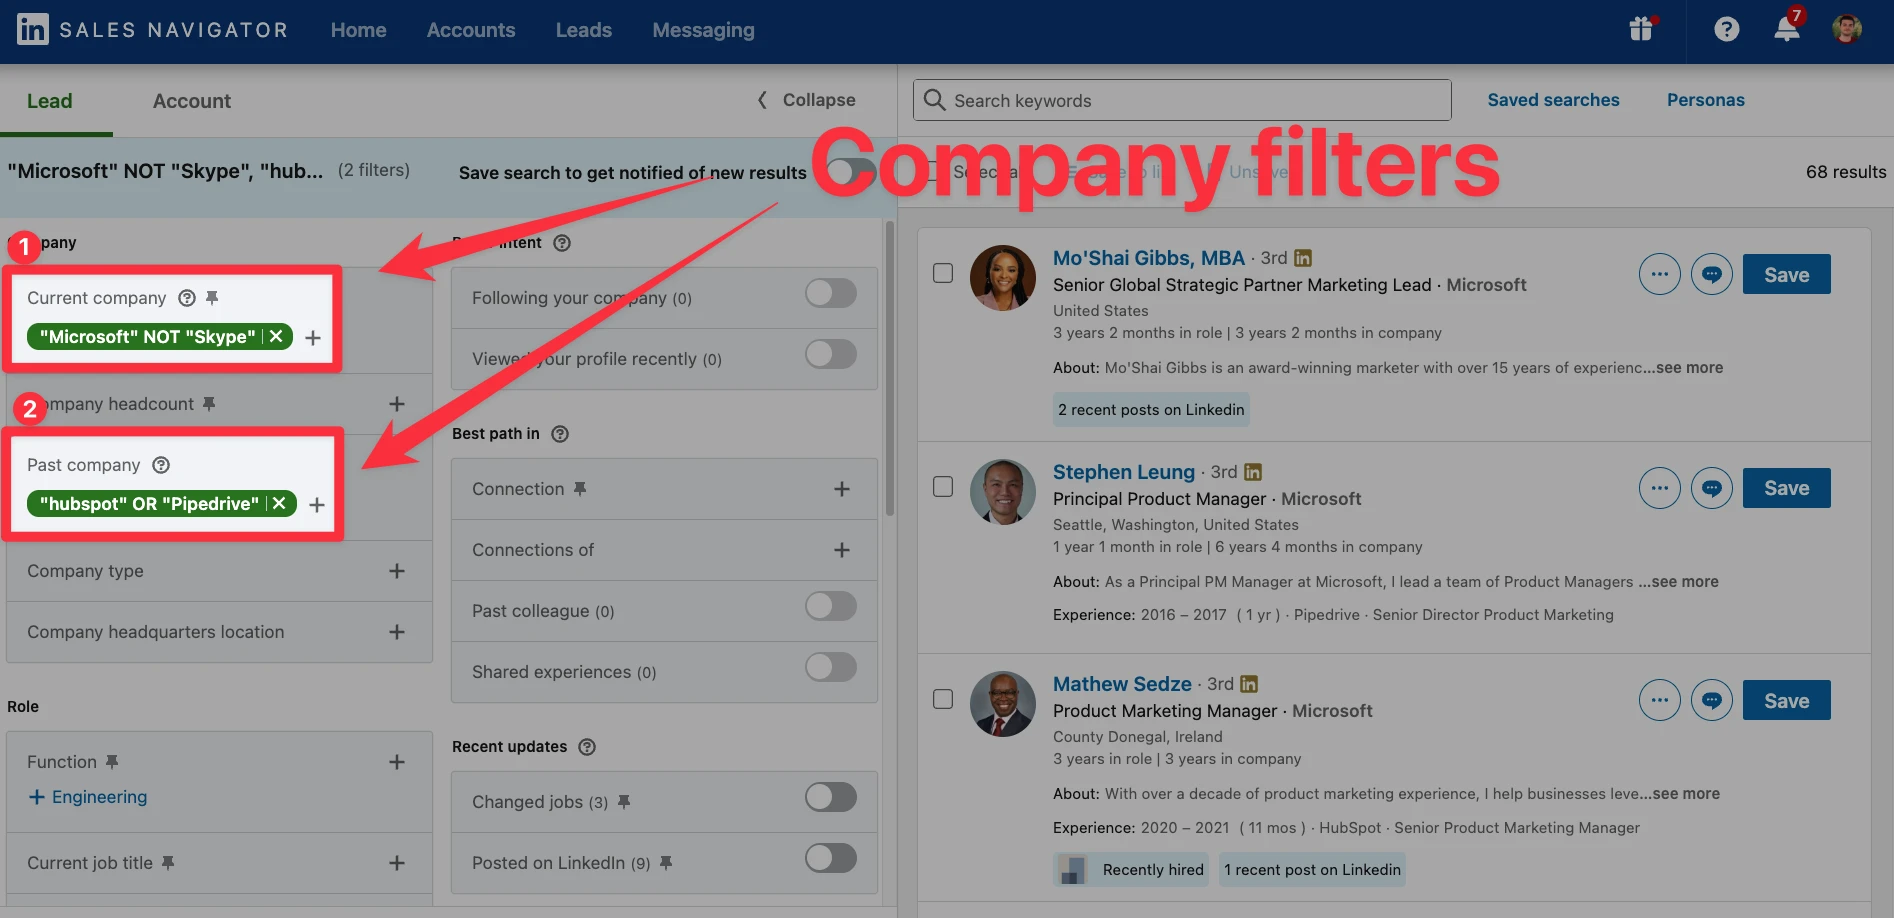Go to Home in top navigation
The width and height of the screenshot is (1894, 918).
pos(359,30)
